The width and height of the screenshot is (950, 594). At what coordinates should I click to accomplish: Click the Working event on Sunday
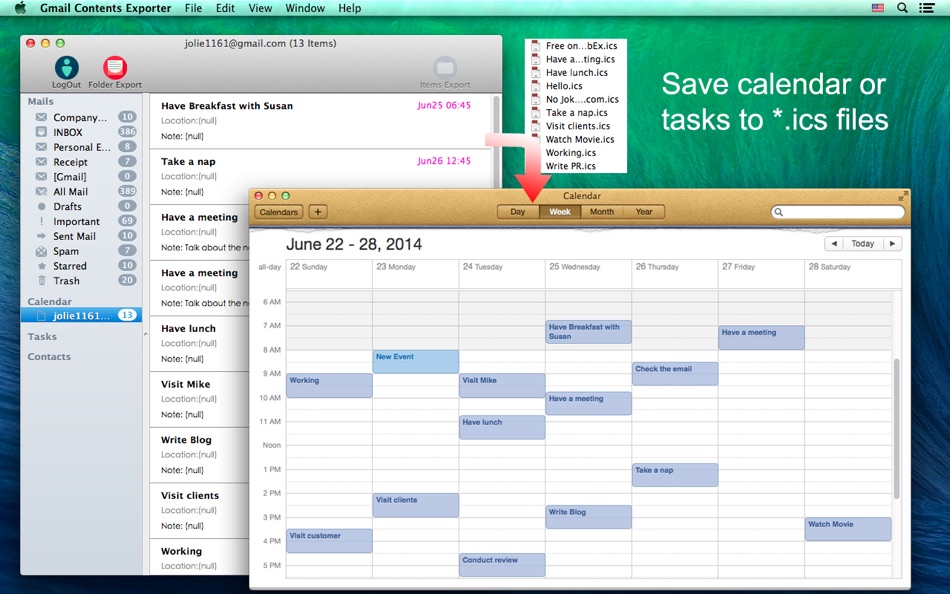click(329, 385)
